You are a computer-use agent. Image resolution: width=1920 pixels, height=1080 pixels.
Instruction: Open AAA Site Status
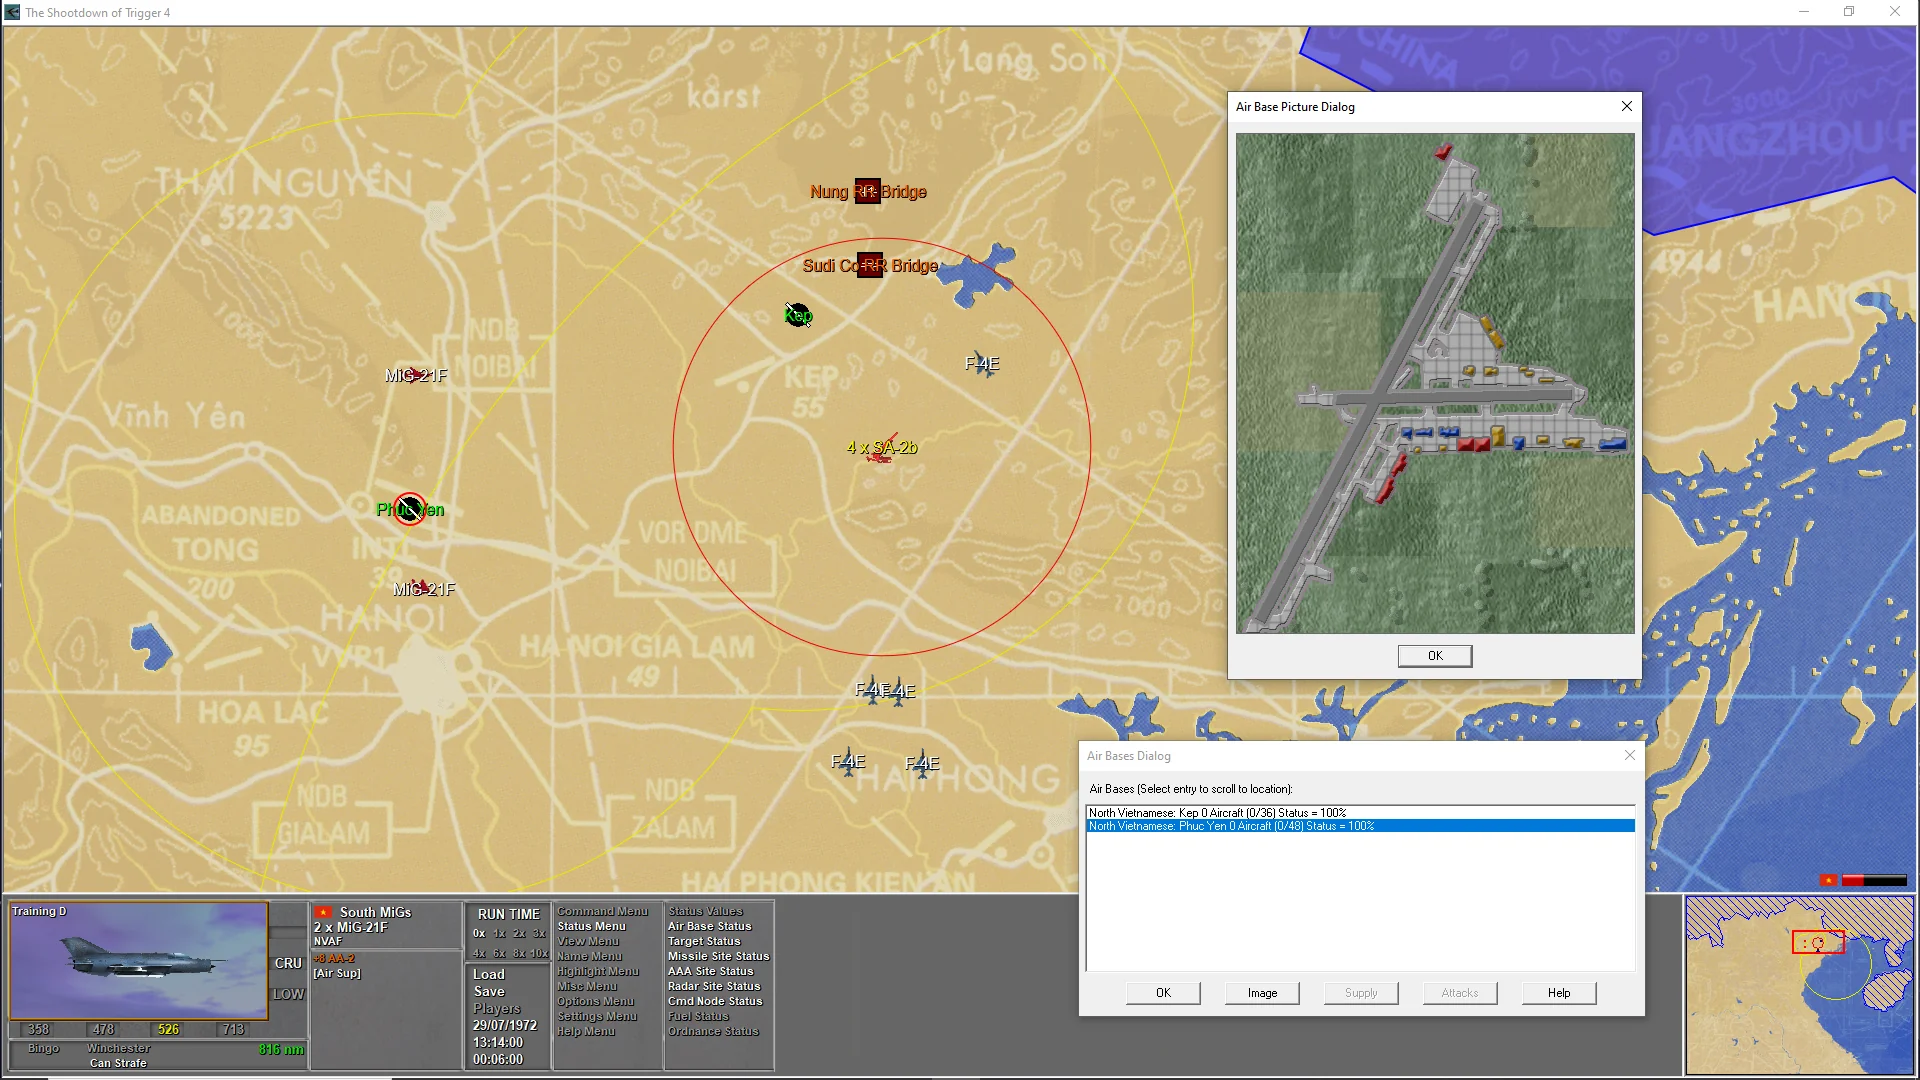click(x=710, y=971)
